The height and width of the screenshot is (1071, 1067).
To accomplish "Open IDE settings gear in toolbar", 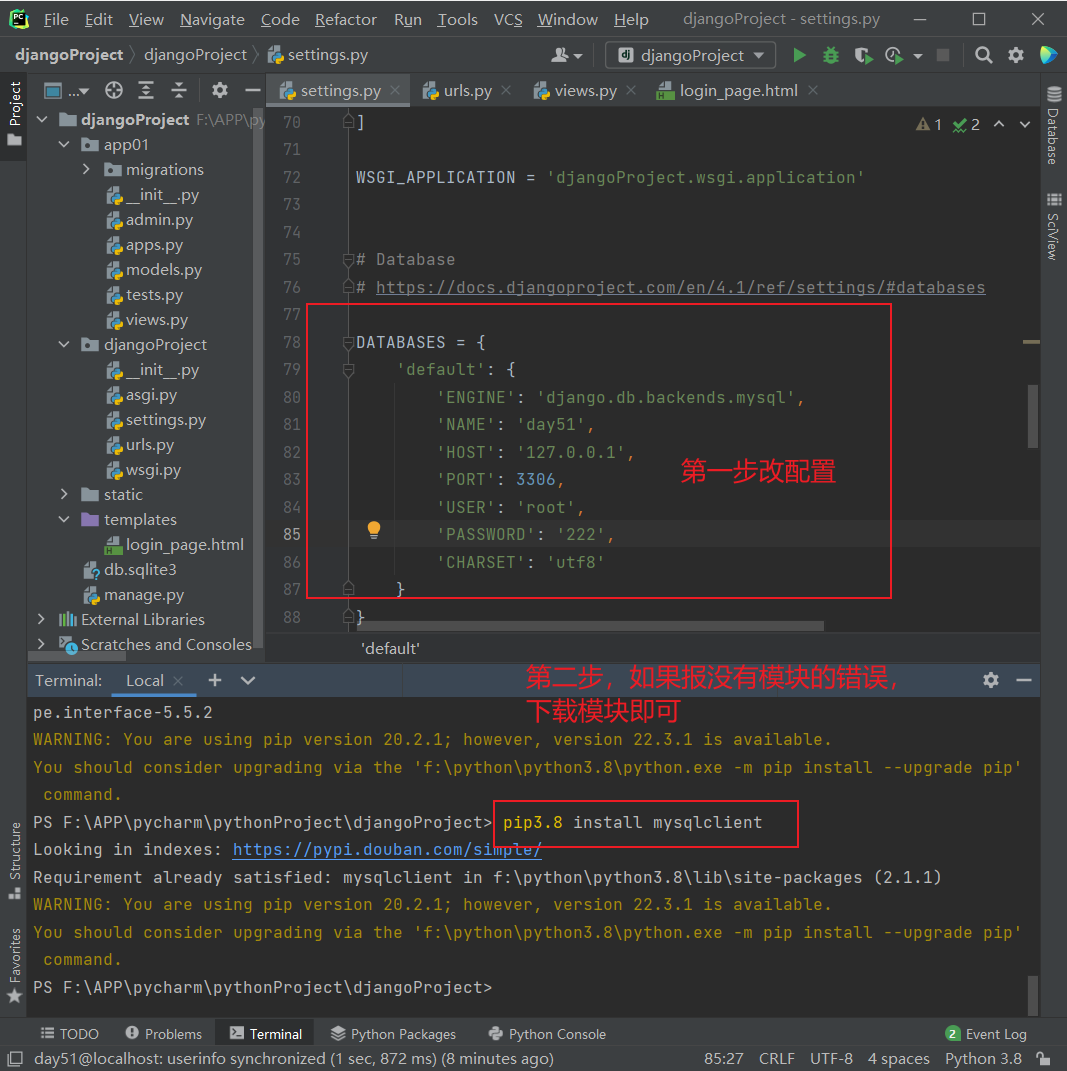I will point(1016,55).
